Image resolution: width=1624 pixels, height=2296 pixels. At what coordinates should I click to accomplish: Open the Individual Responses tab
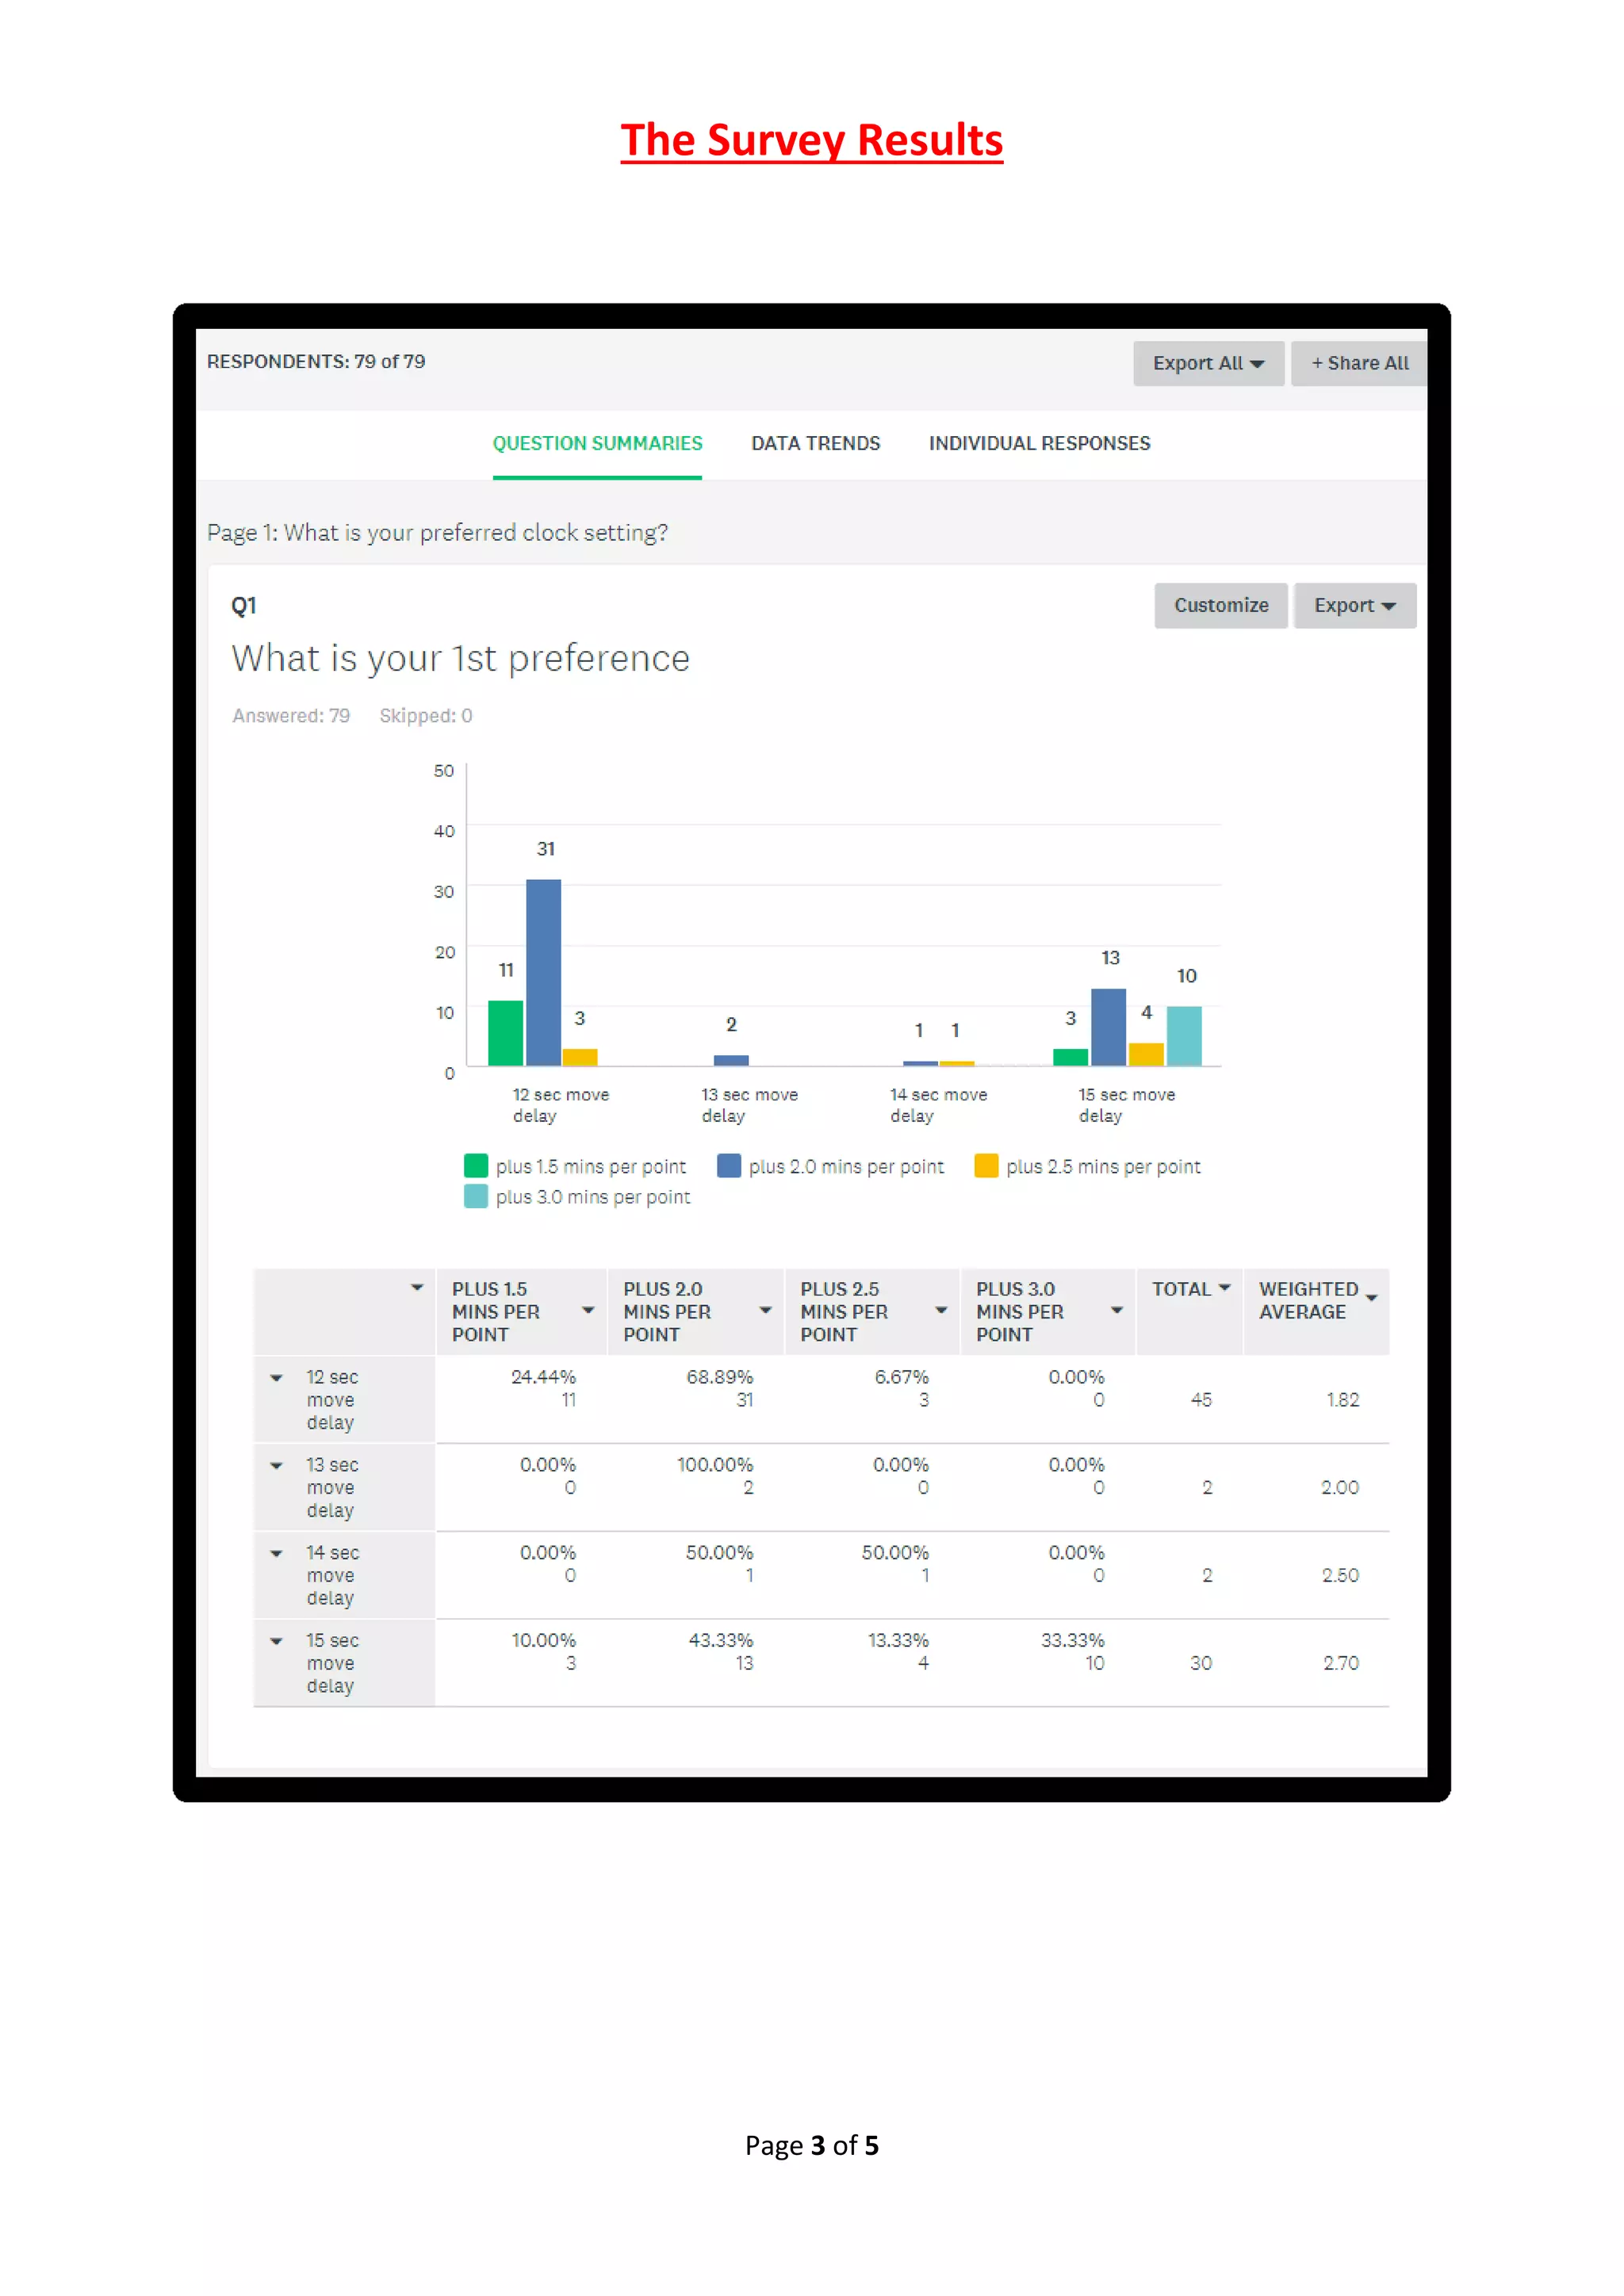click(1039, 443)
